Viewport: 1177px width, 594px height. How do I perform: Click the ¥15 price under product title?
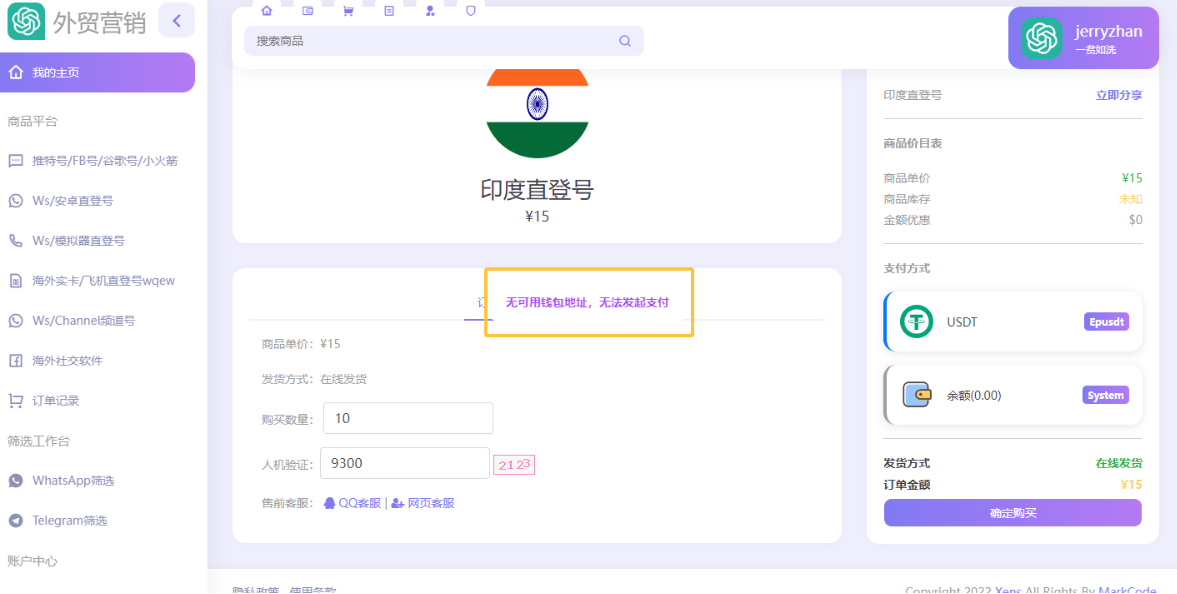(537, 216)
